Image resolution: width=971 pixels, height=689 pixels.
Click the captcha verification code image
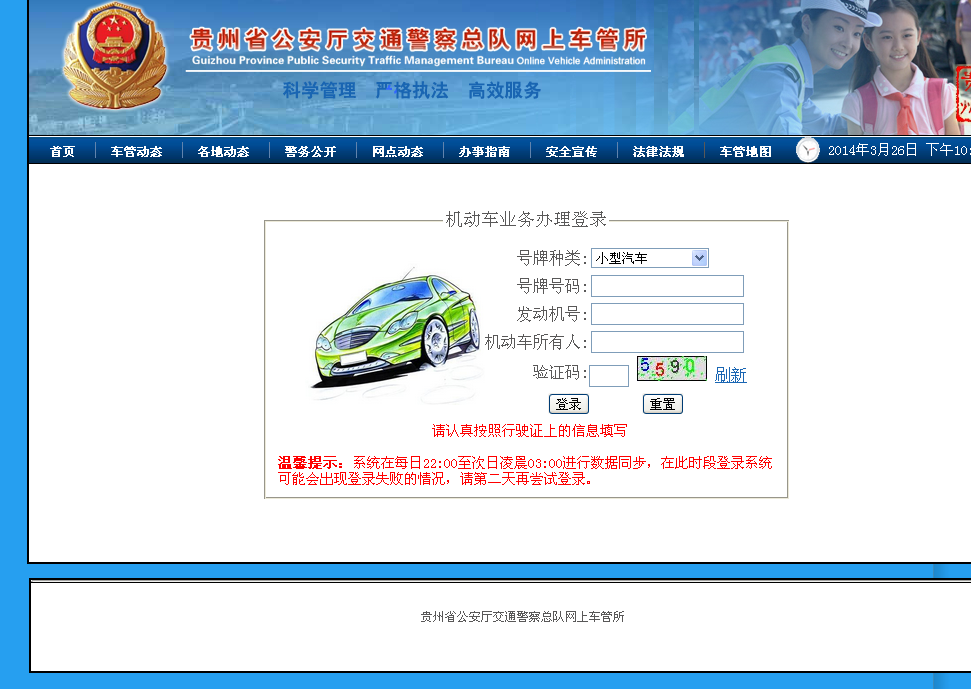click(x=671, y=368)
